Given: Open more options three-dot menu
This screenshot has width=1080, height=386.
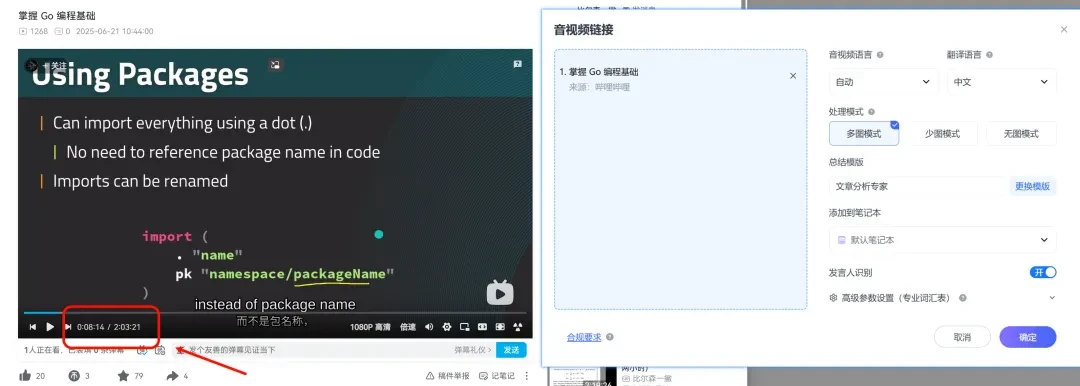Looking at the screenshot, I should pos(527,376).
